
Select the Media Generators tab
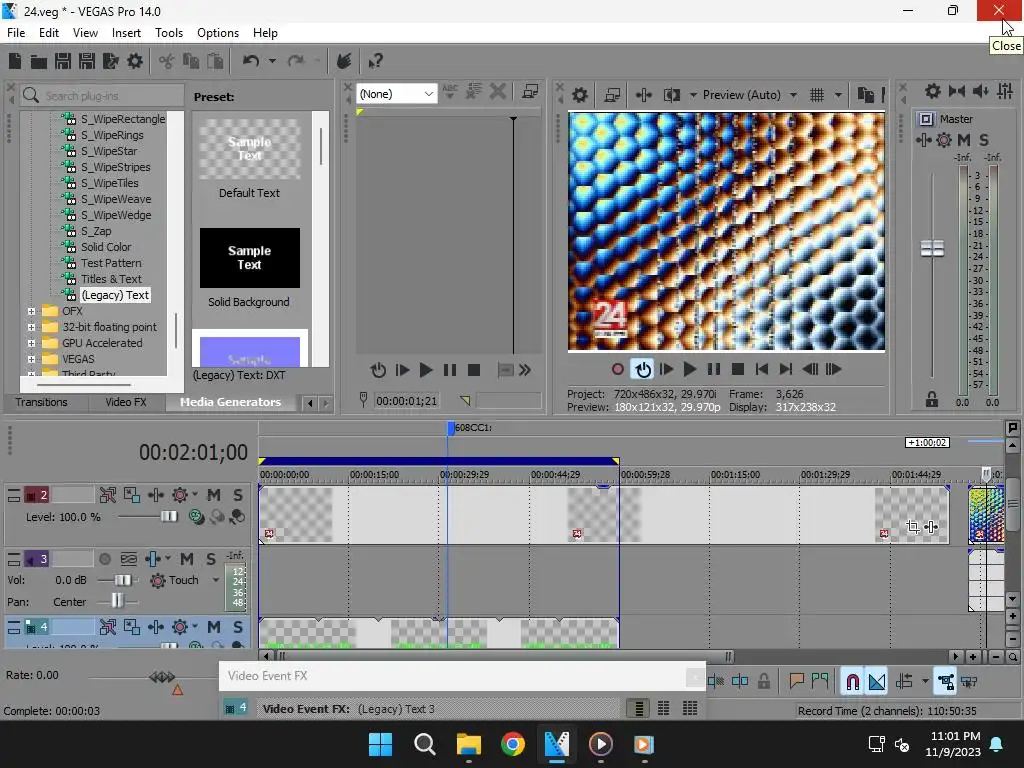point(231,402)
